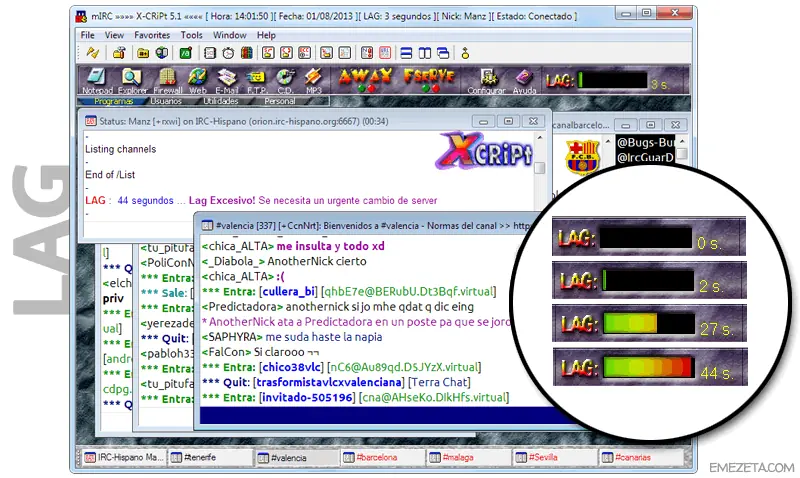The width and height of the screenshot is (800, 478).
Task: Click the Status window scroll up arrow
Action: coord(539,138)
